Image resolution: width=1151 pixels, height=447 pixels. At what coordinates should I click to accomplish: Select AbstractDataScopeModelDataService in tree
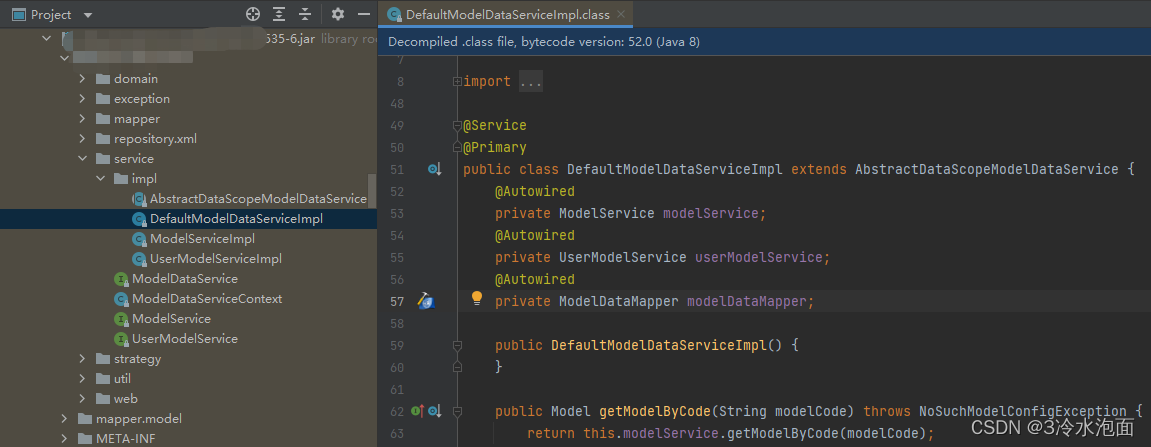[x=258, y=199]
